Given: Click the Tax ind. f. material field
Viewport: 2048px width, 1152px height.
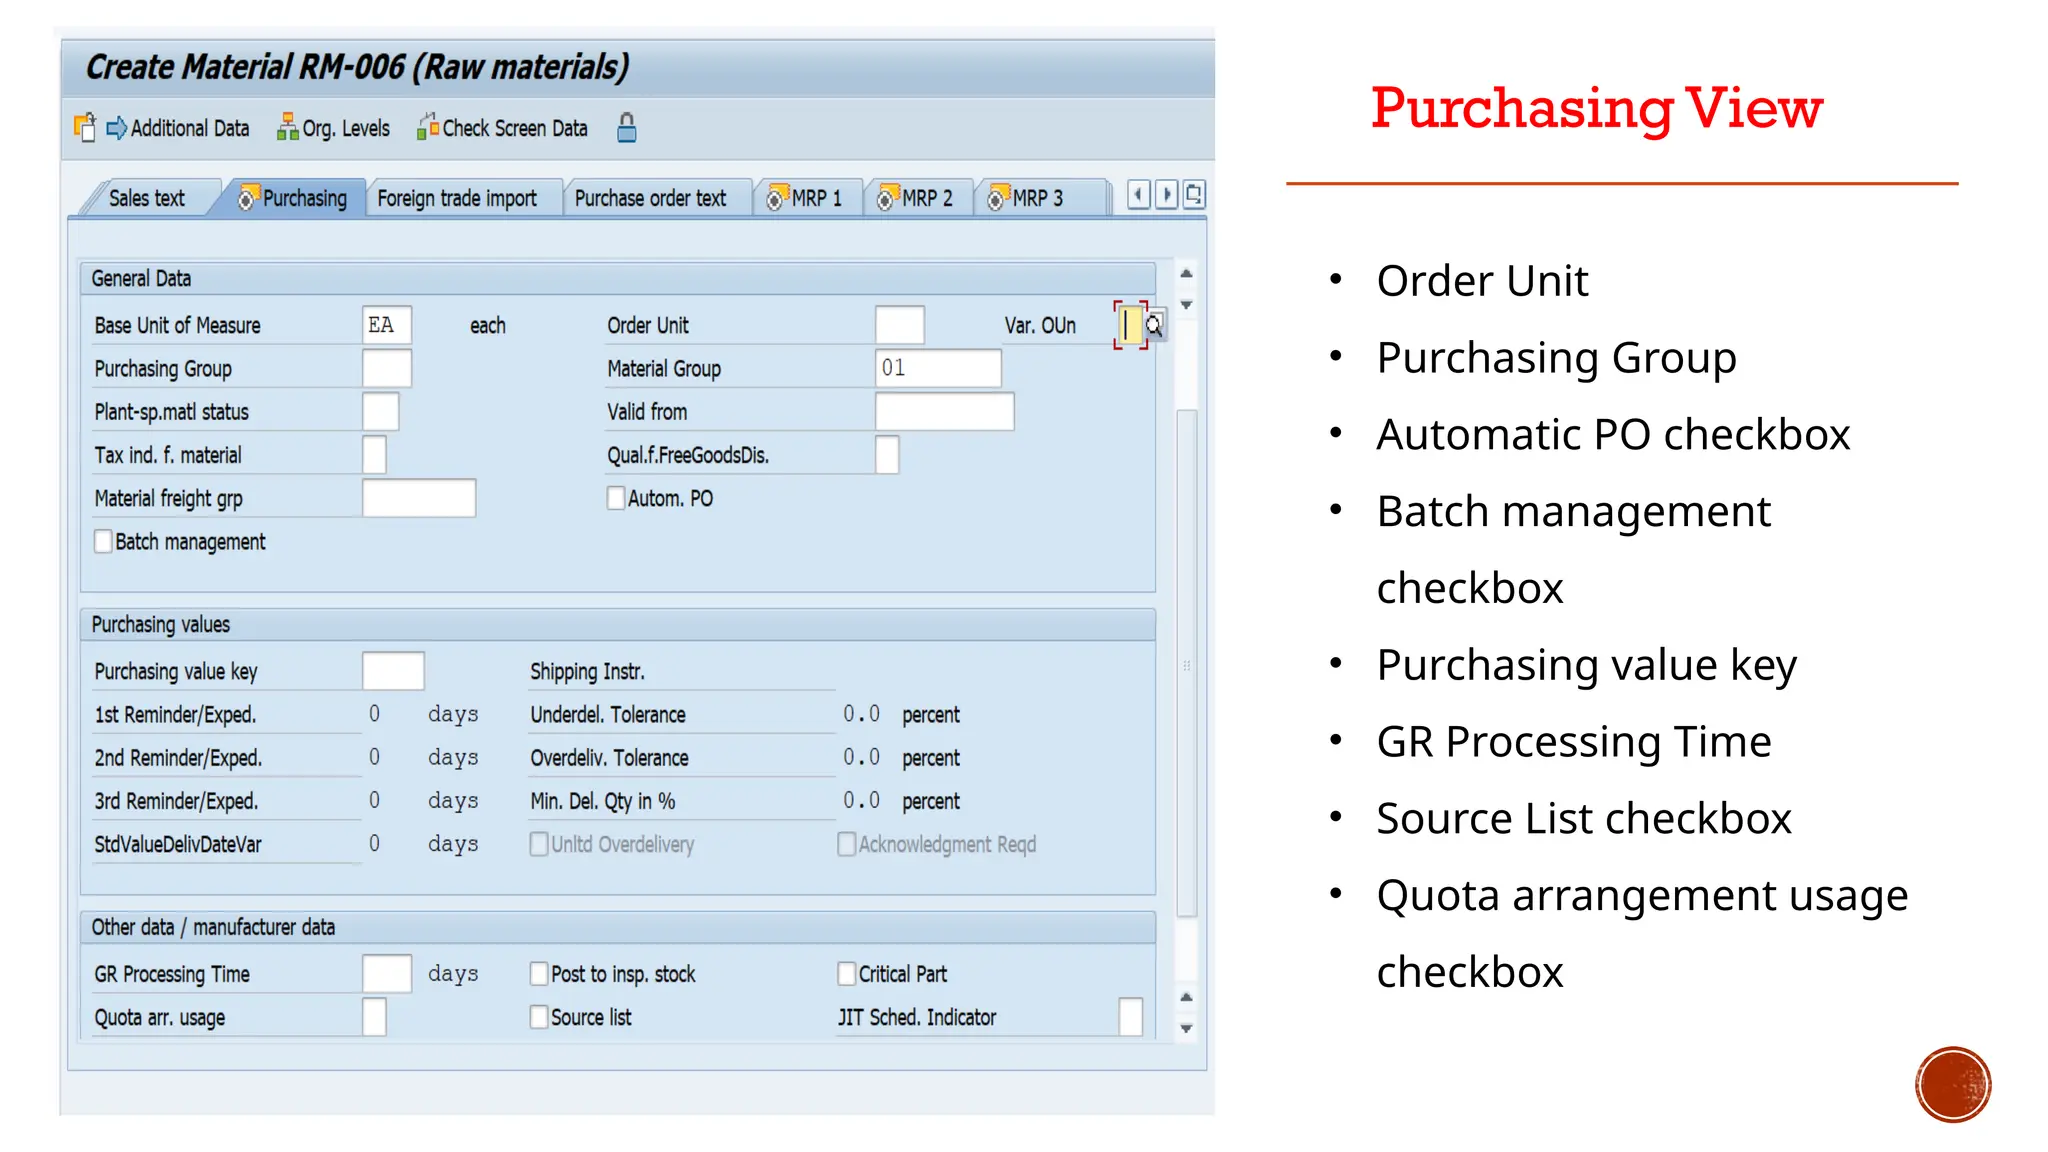Looking at the screenshot, I should click(374, 454).
